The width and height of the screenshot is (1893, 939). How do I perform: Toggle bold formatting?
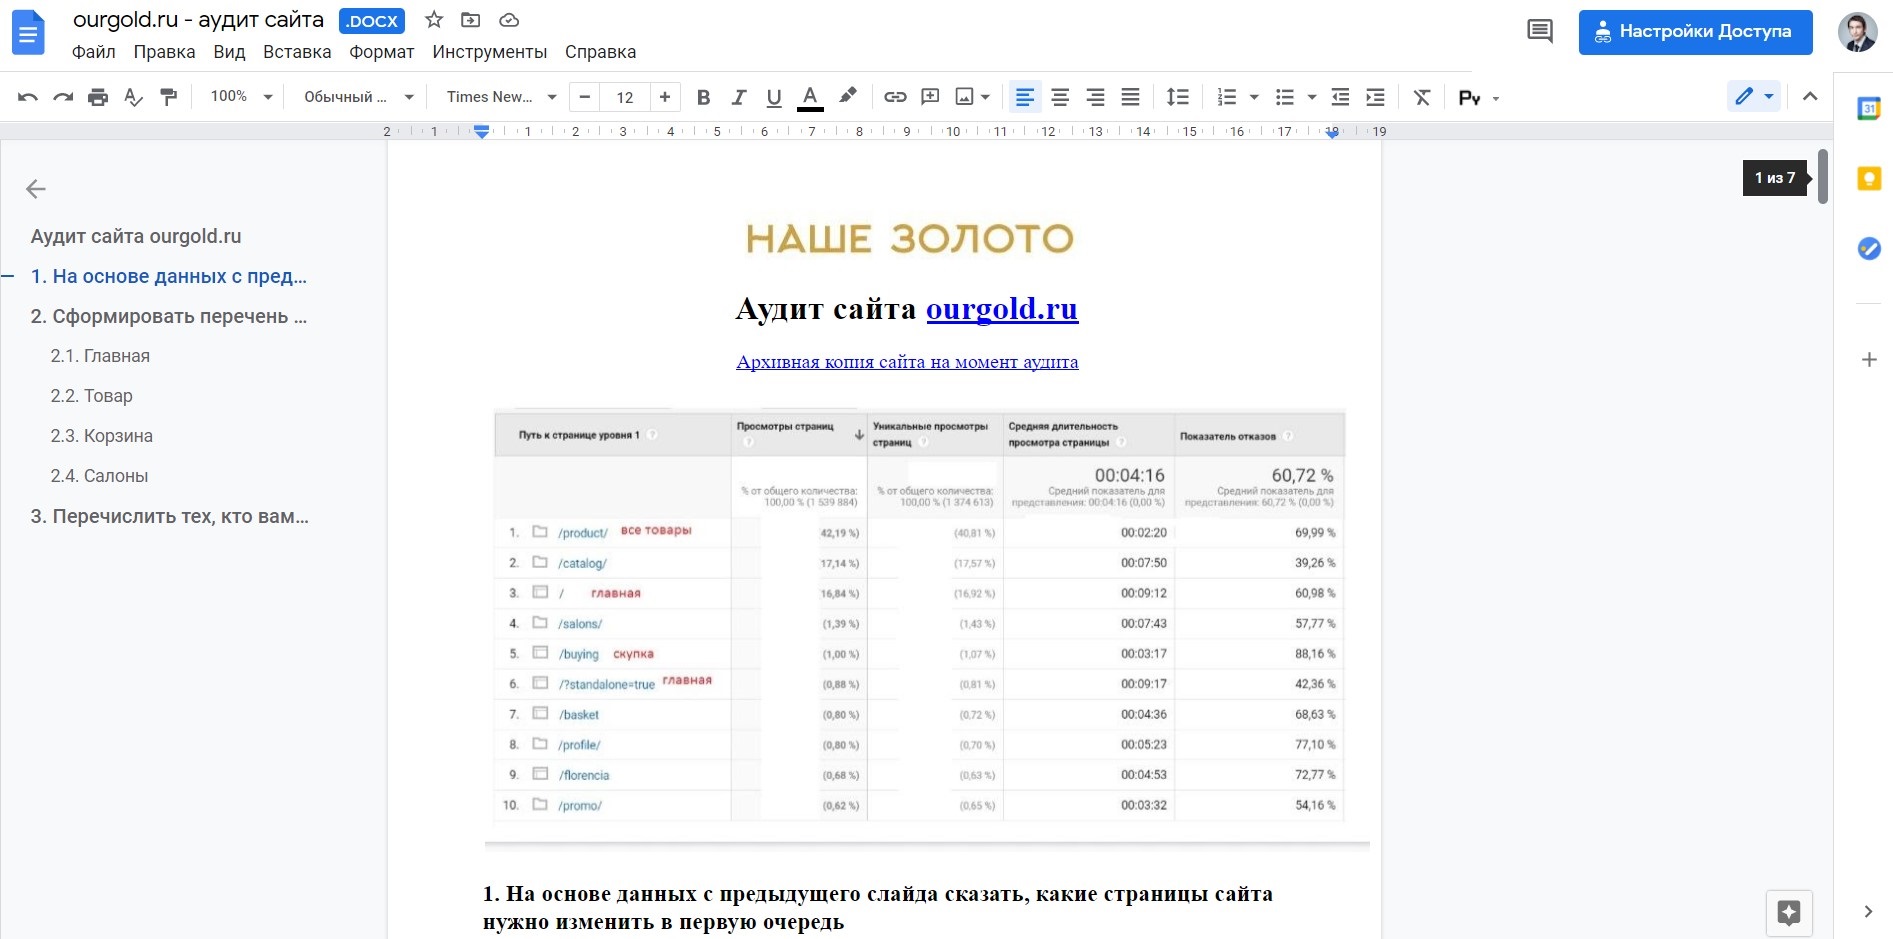point(703,97)
